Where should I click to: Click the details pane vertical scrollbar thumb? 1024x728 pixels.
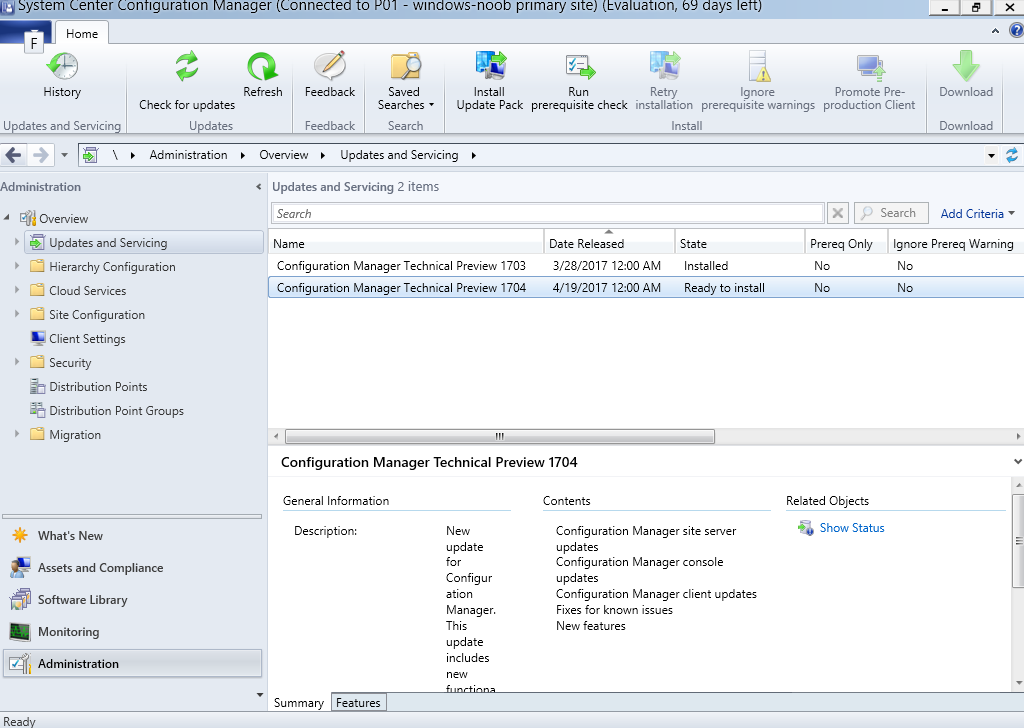point(1018,541)
